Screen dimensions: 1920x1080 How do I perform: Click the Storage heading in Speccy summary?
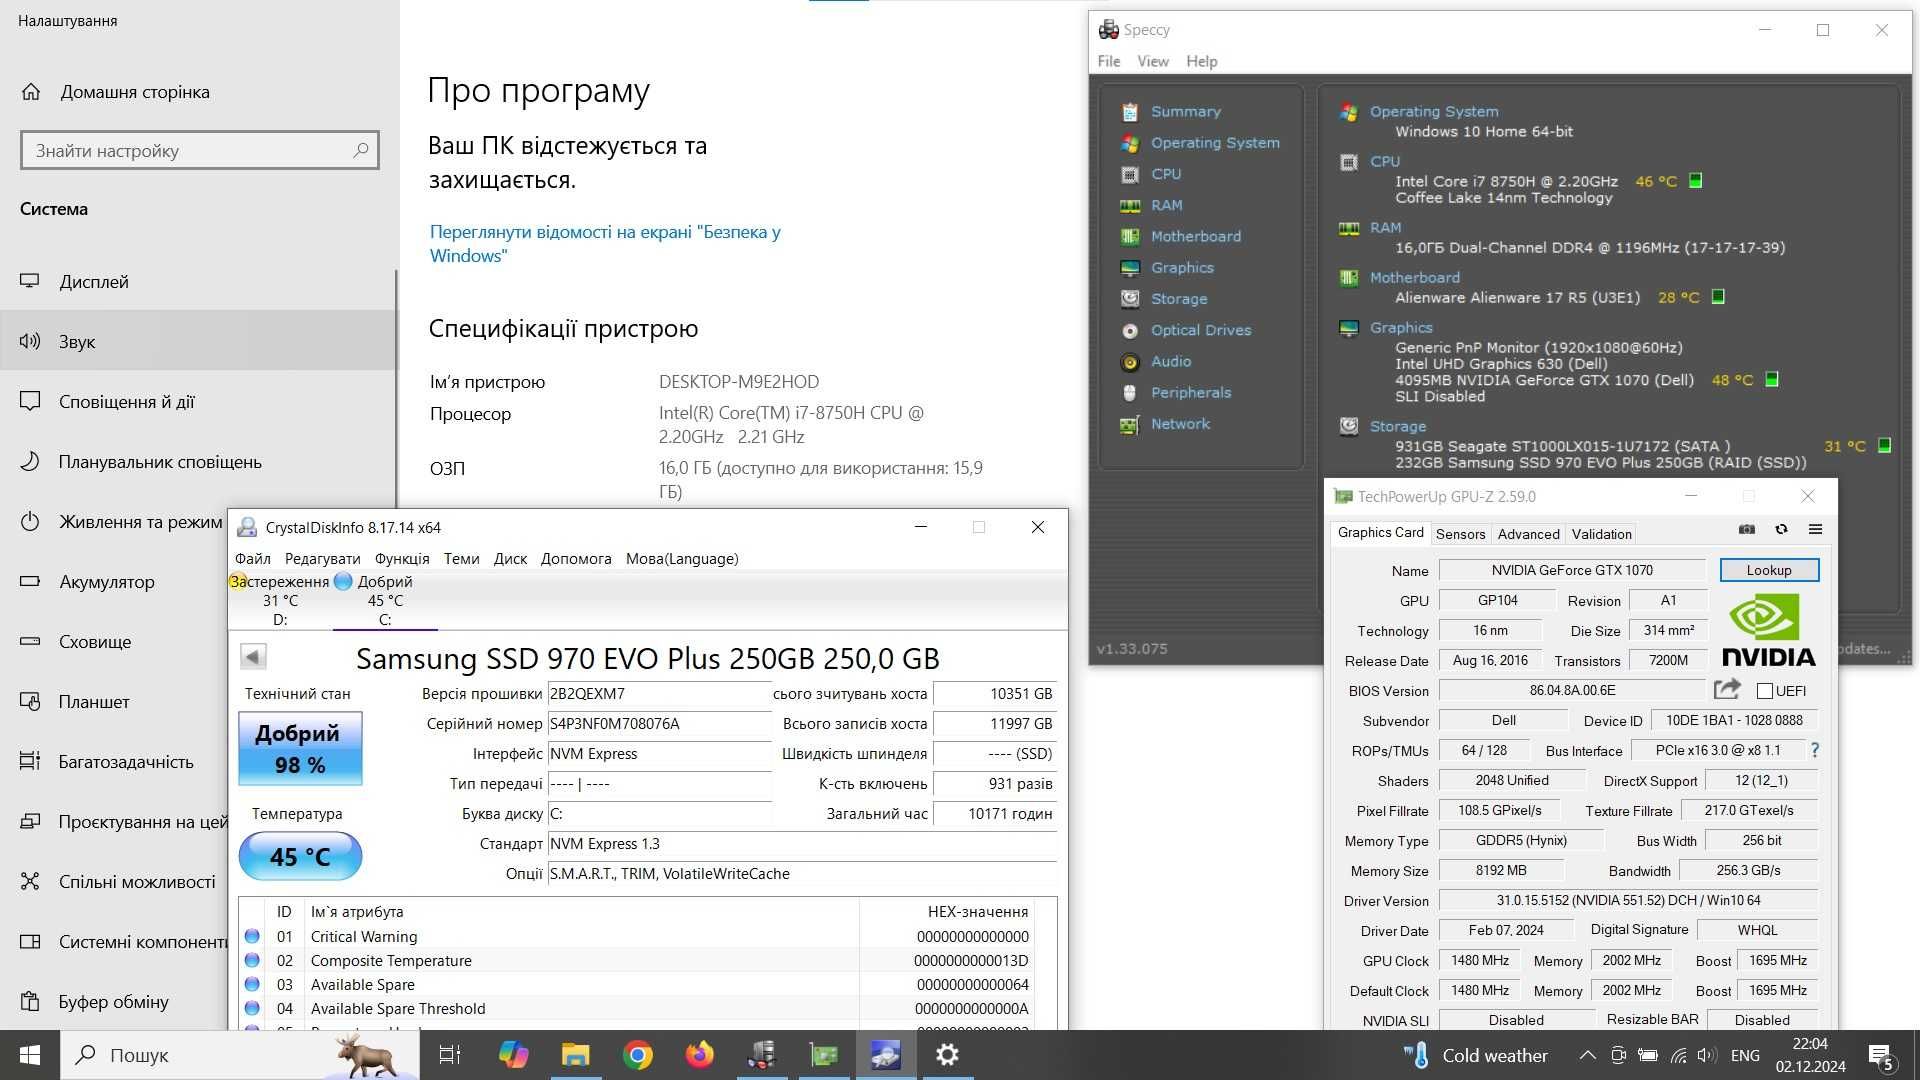click(1397, 426)
